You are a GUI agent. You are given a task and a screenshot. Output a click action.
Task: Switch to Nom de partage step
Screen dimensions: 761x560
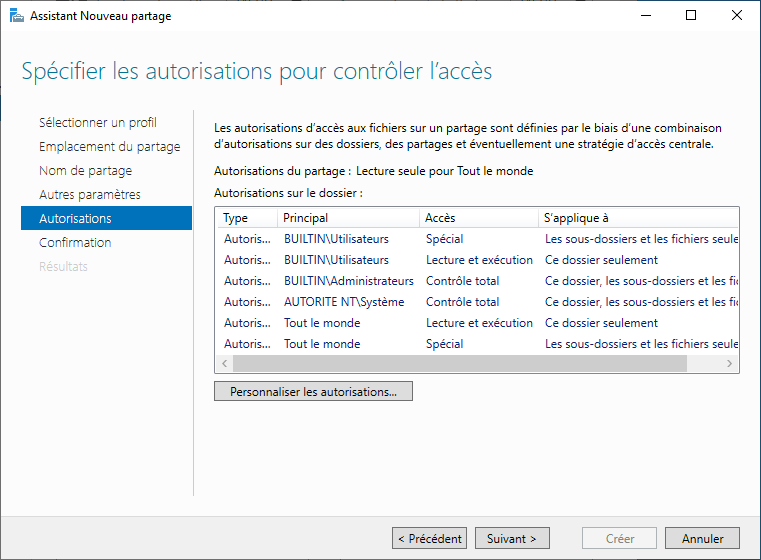coord(85,170)
